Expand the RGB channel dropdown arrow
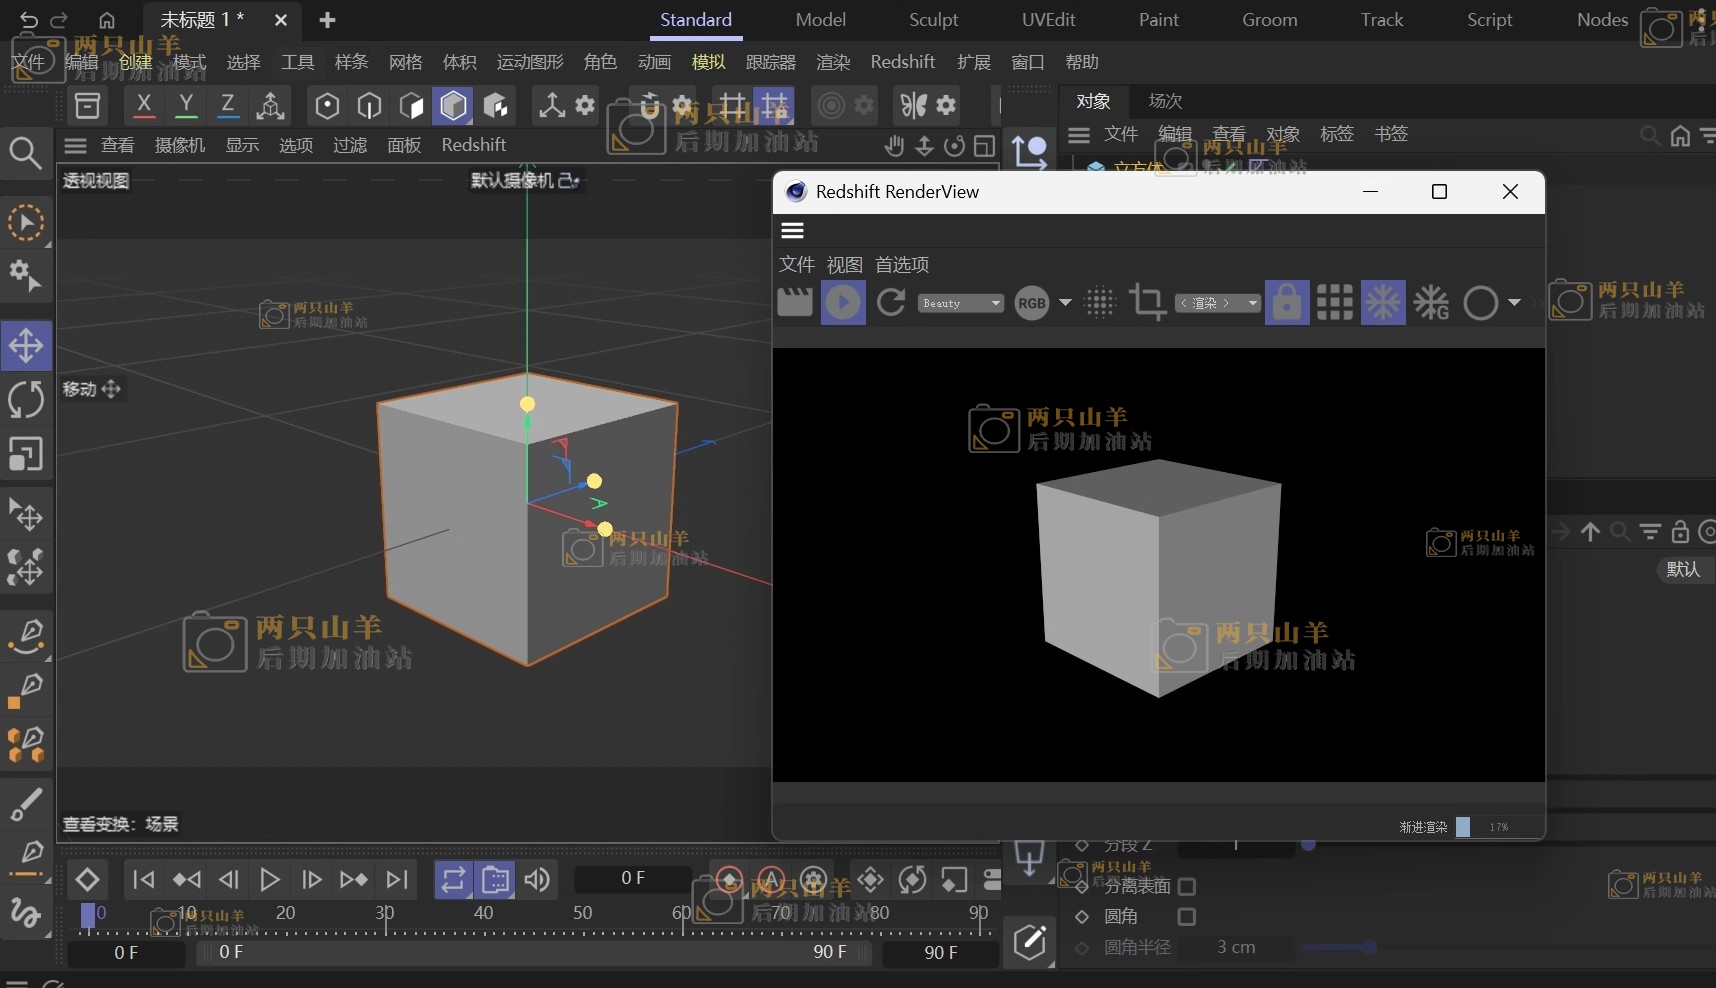 (x=1065, y=302)
